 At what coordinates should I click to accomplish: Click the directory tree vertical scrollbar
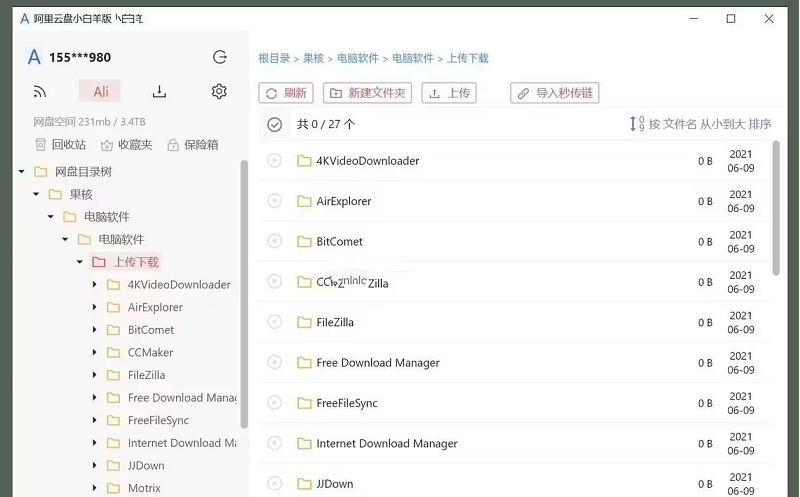244,294
